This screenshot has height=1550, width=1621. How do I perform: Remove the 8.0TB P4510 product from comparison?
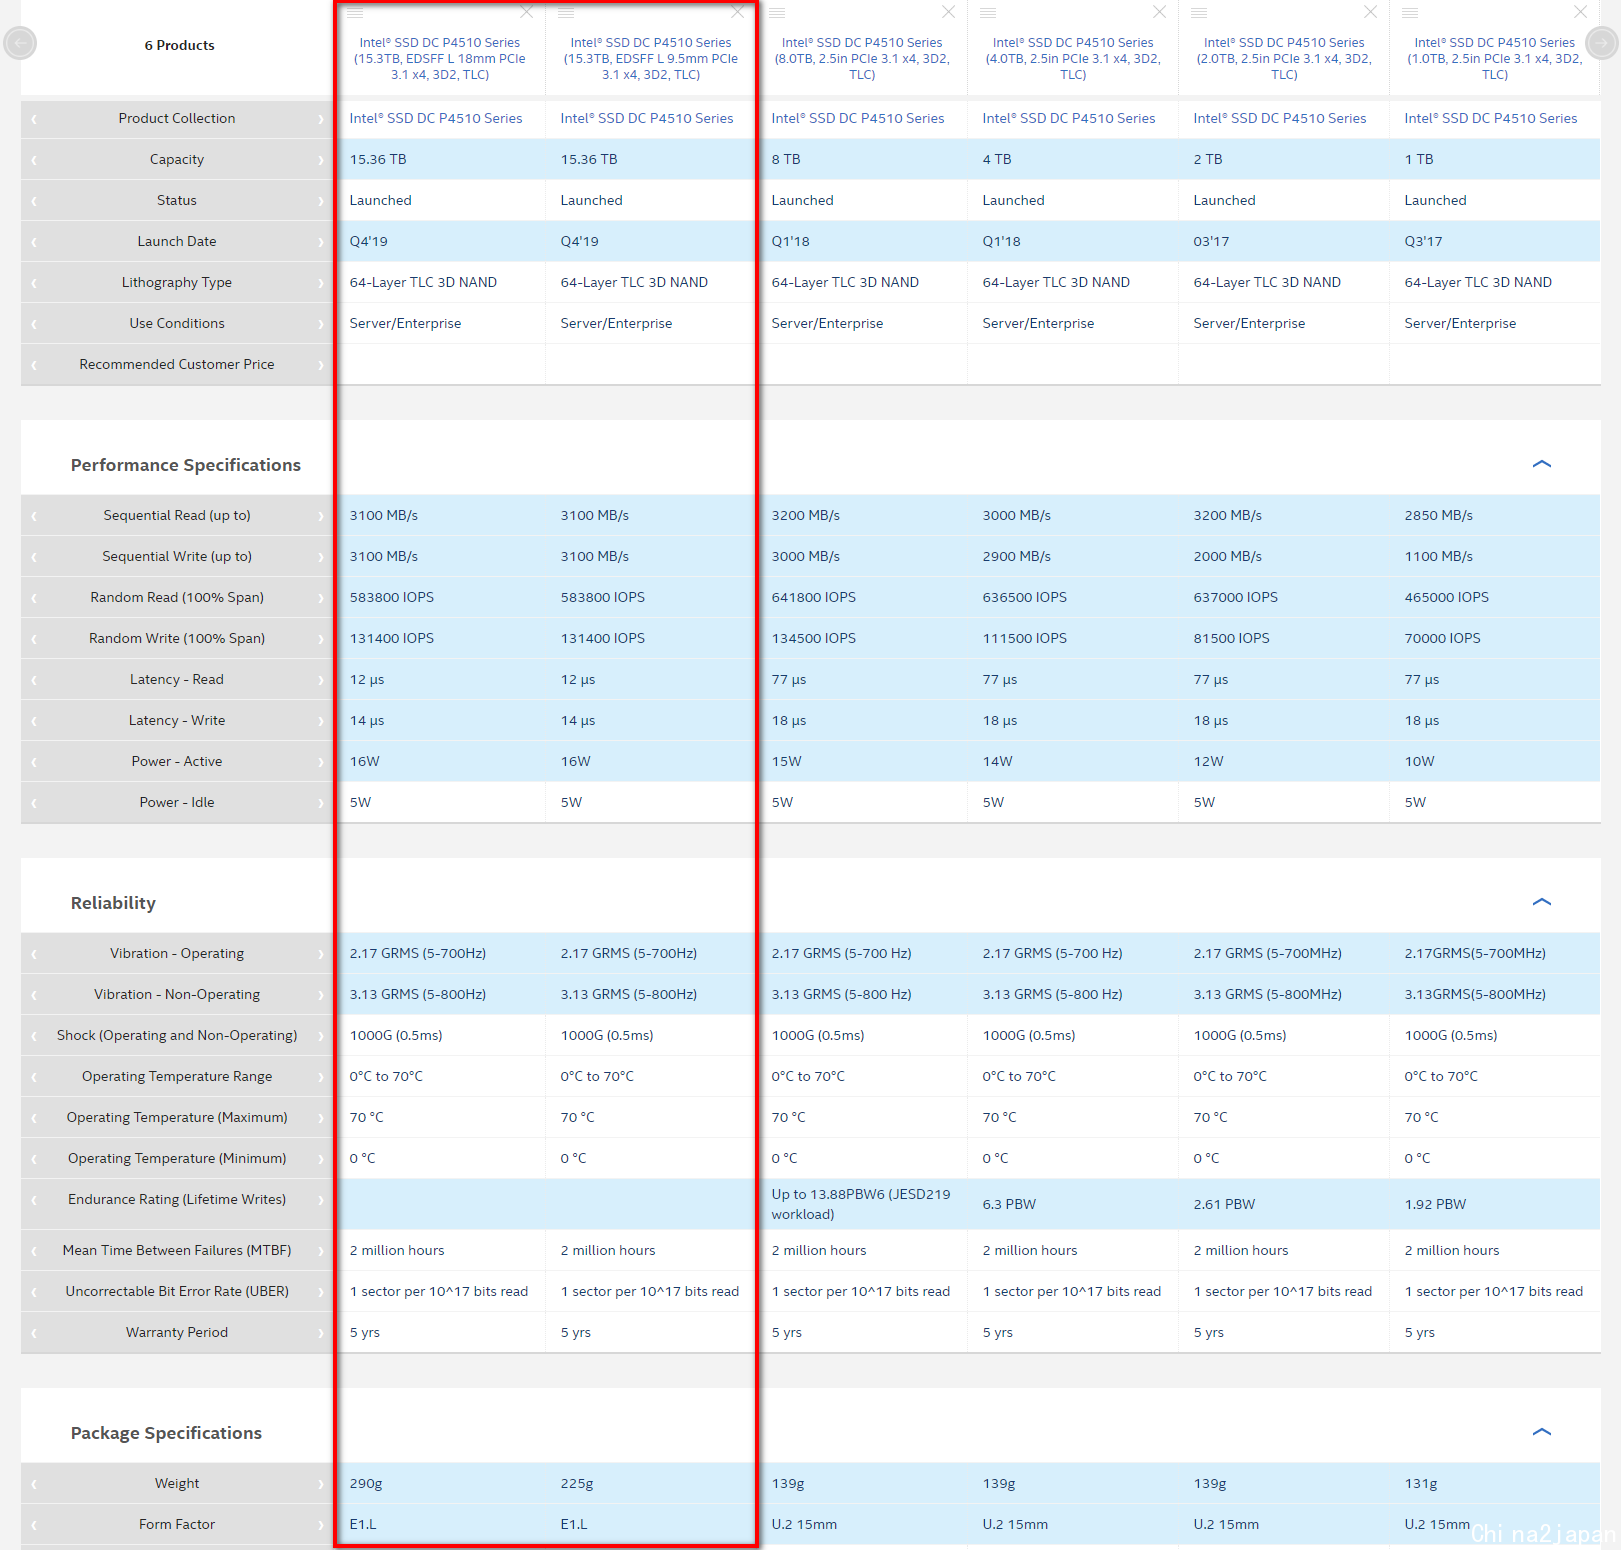click(948, 12)
